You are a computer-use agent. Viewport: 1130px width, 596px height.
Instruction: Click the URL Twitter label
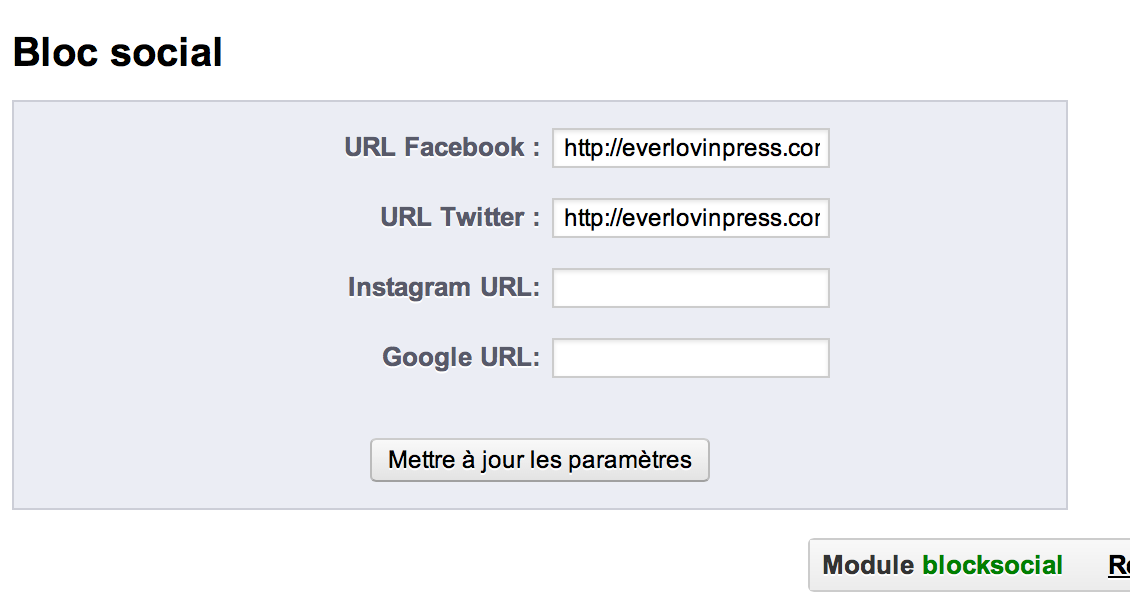pos(459,218)
